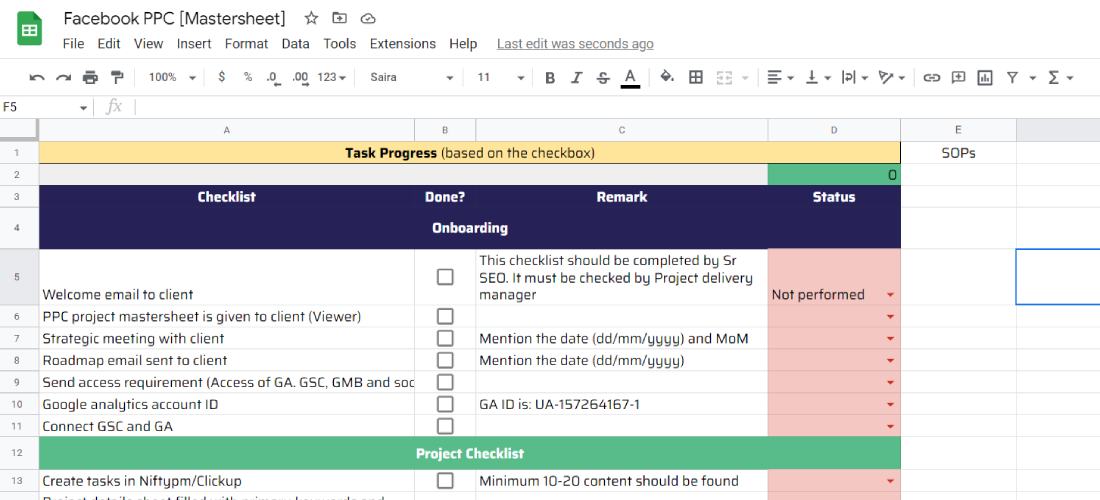Screen dimensions: 1100x500
Task: Click the horizontal align icon
Action: point(774,78)
